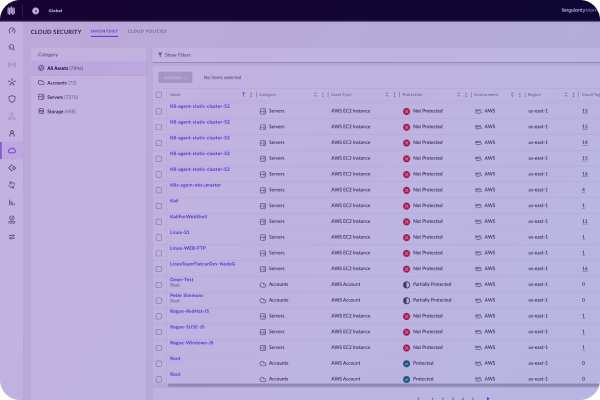The height and width of the screenshot is (400, 600).
Task: Open the reports bar chart sidebar icon
Action: click(x=12, y=202)
